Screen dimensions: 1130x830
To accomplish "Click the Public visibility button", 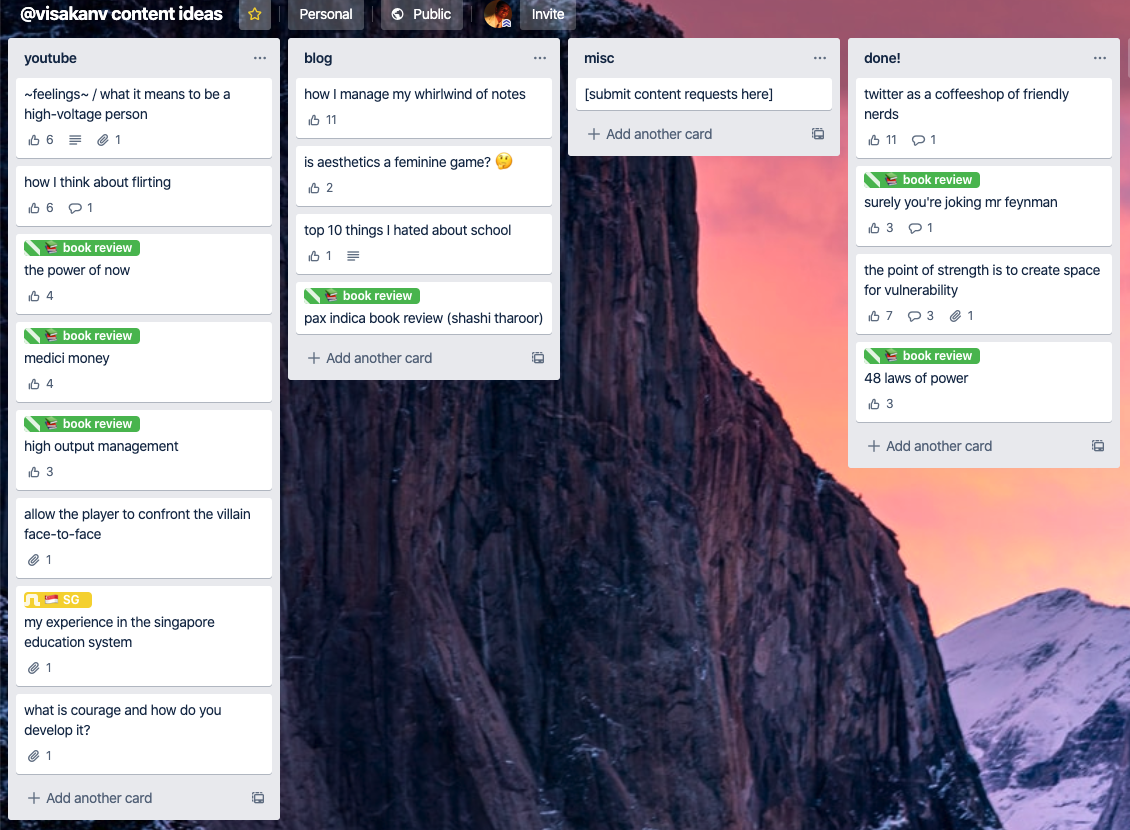I will click(421, 14).
